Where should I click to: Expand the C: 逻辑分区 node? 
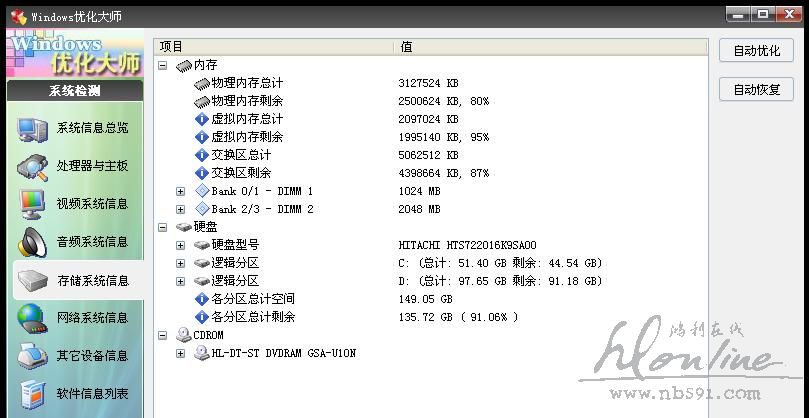[x=180, y=263]
